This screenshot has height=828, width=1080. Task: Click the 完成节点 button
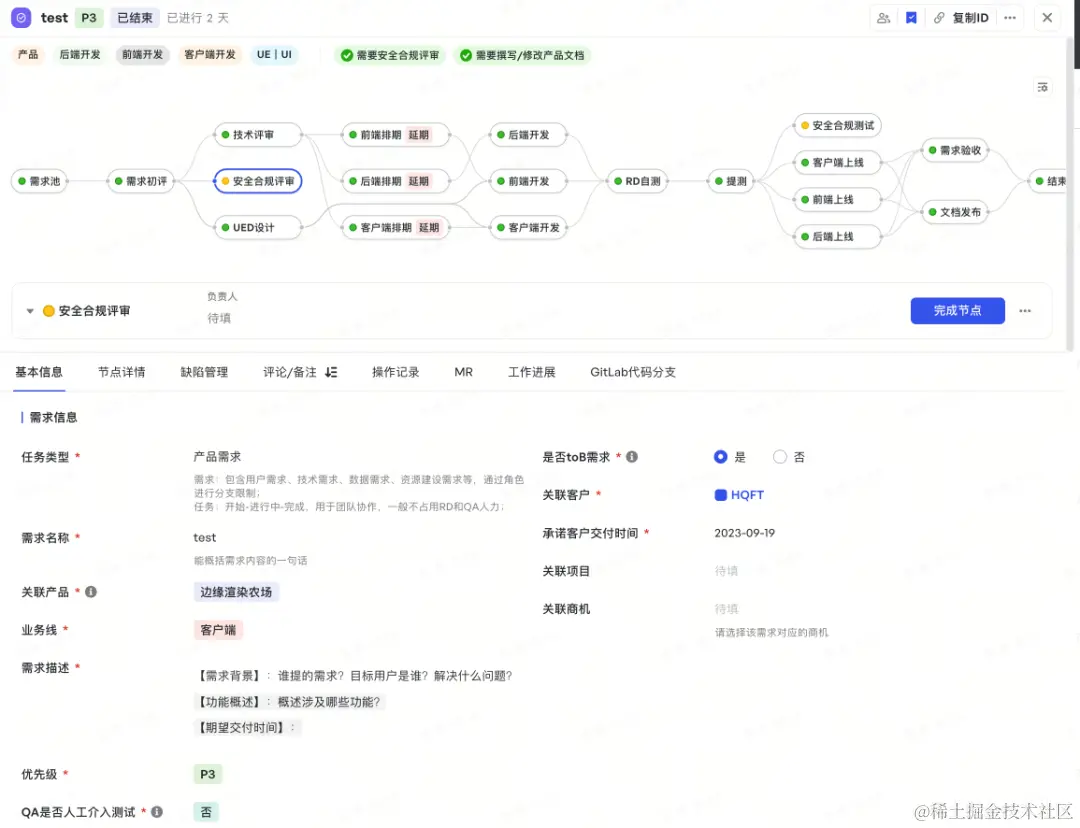(x=957, y=310)
